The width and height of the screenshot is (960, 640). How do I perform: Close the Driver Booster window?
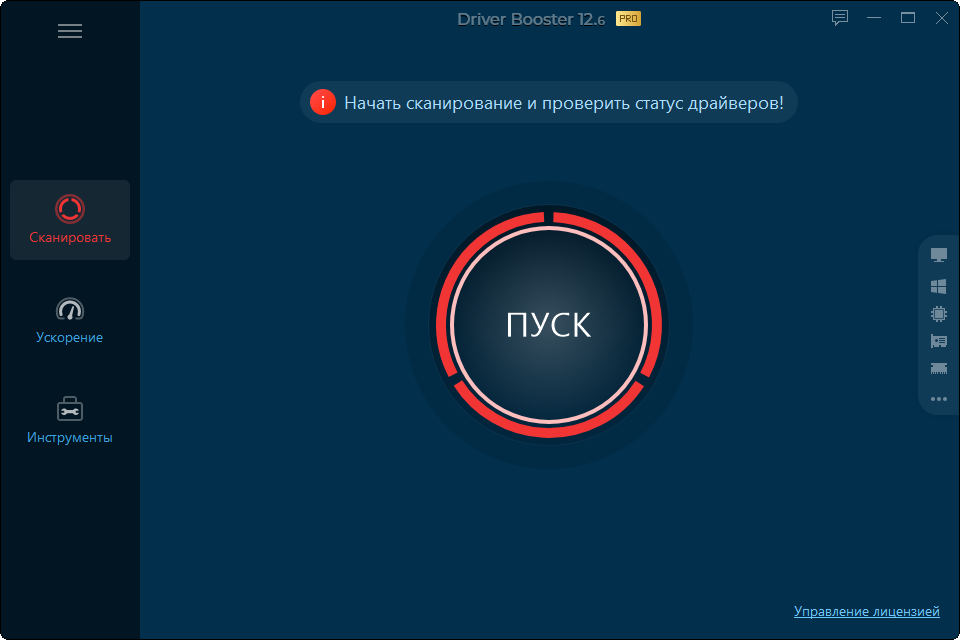pos(942,18)
